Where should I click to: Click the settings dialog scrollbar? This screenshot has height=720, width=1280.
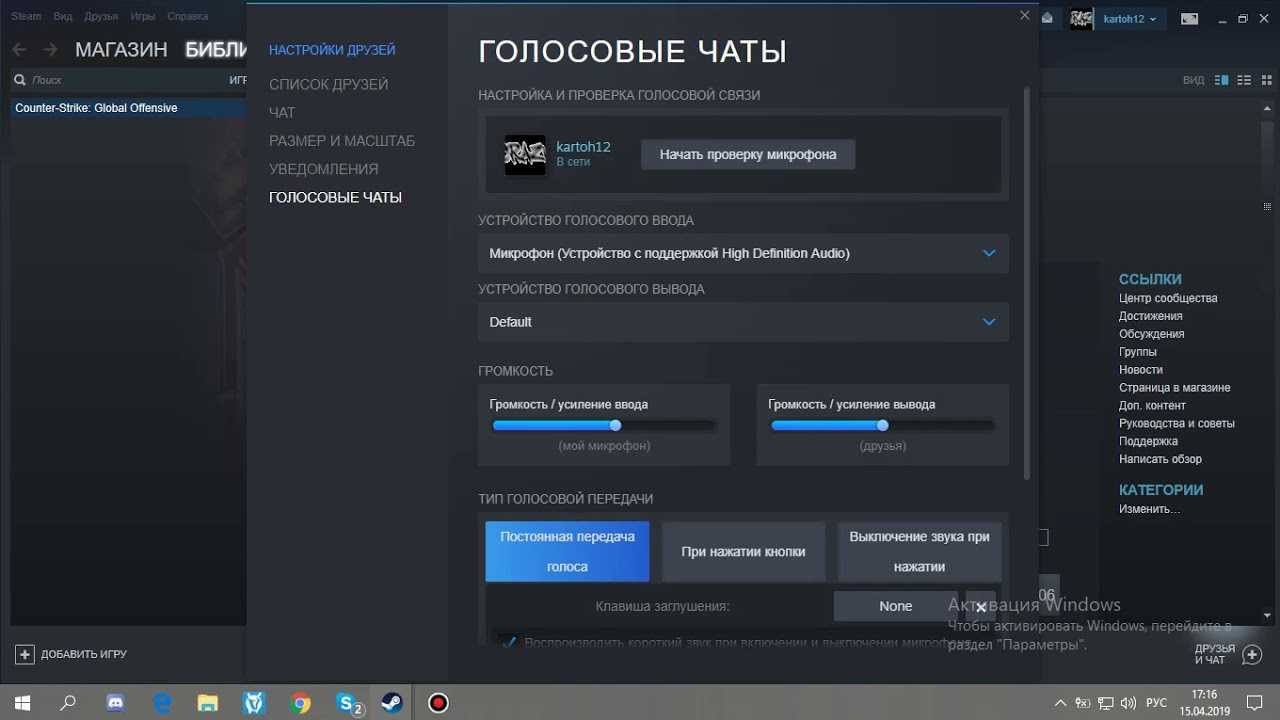1026,283
